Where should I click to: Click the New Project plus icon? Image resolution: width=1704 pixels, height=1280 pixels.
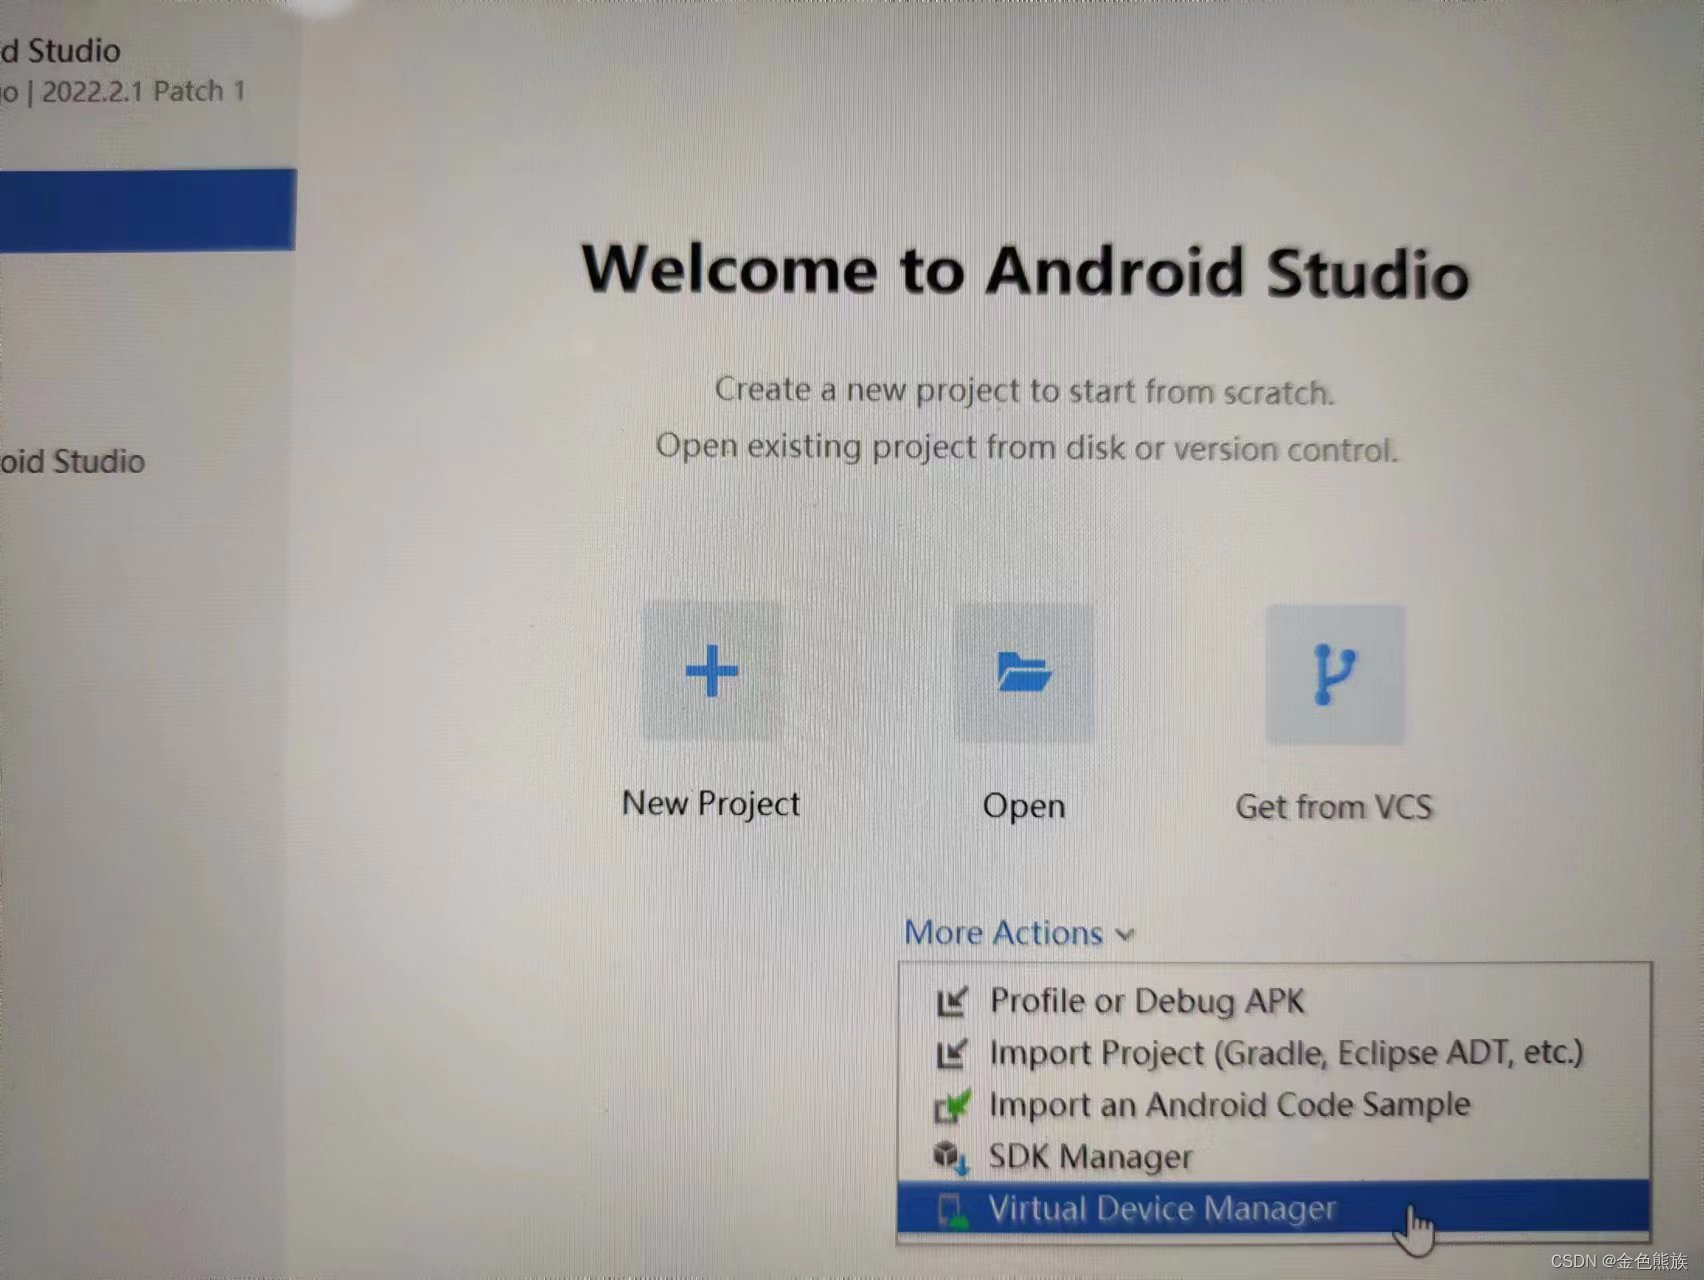point(711,670)
